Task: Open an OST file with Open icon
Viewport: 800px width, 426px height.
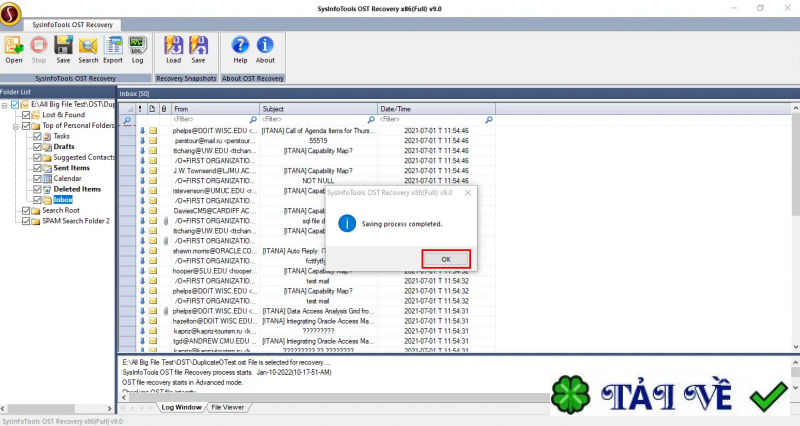Action: pos(14,49)
